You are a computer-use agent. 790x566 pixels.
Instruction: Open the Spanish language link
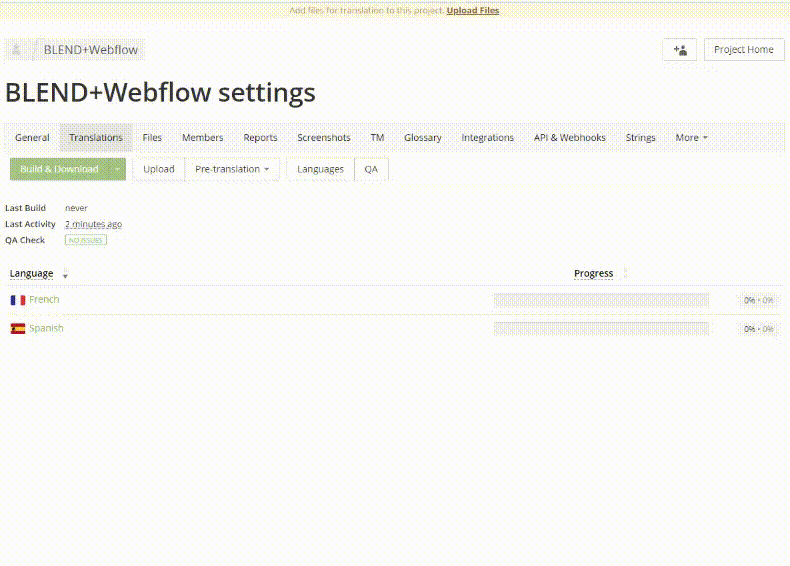click(46, 328)
